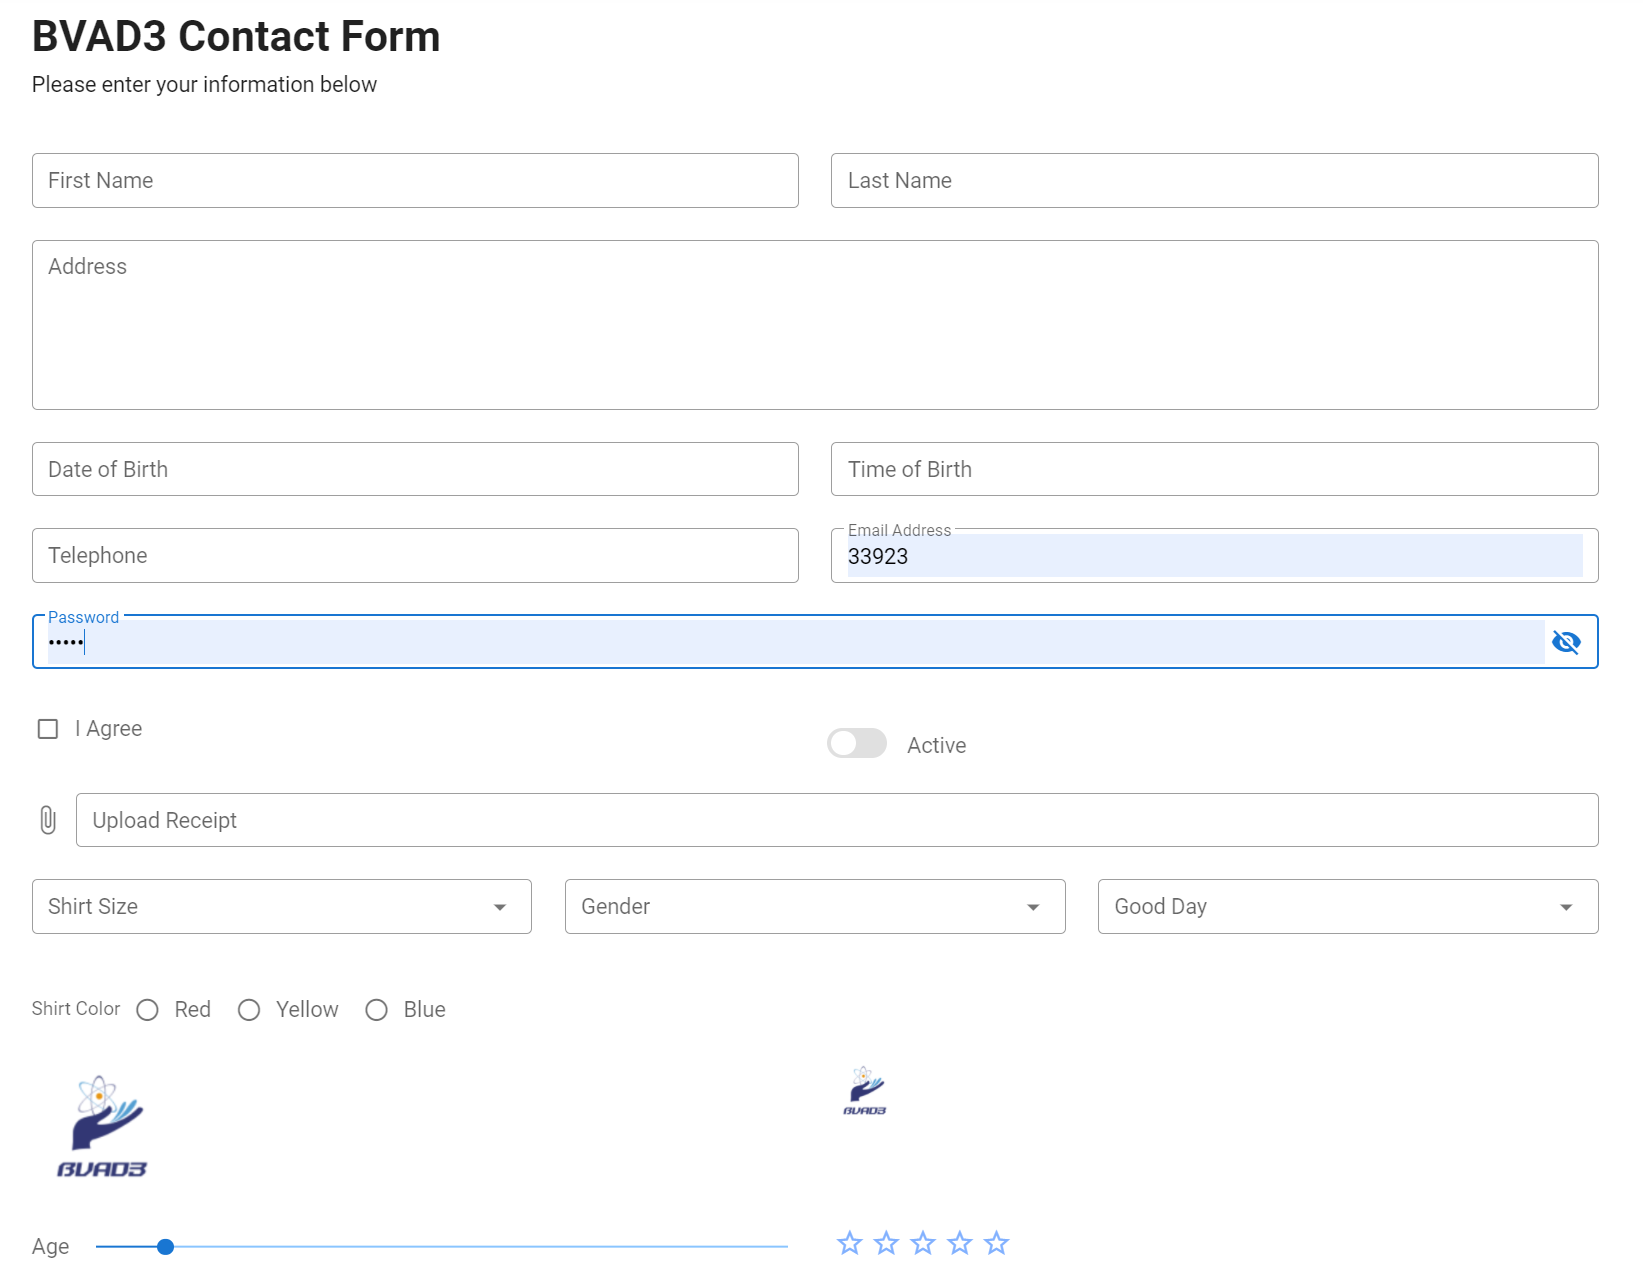Click the small BVAD3 logo image
Image resolution: width=1643 pixels, height=1284 pixels.
pyautogui.click(x=865, y=1091)
